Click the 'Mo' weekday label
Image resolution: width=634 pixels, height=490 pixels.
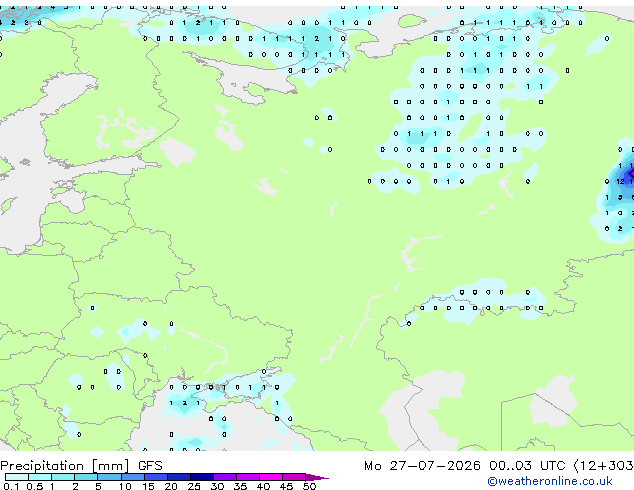pyautogui.click(x=372, y=466)
